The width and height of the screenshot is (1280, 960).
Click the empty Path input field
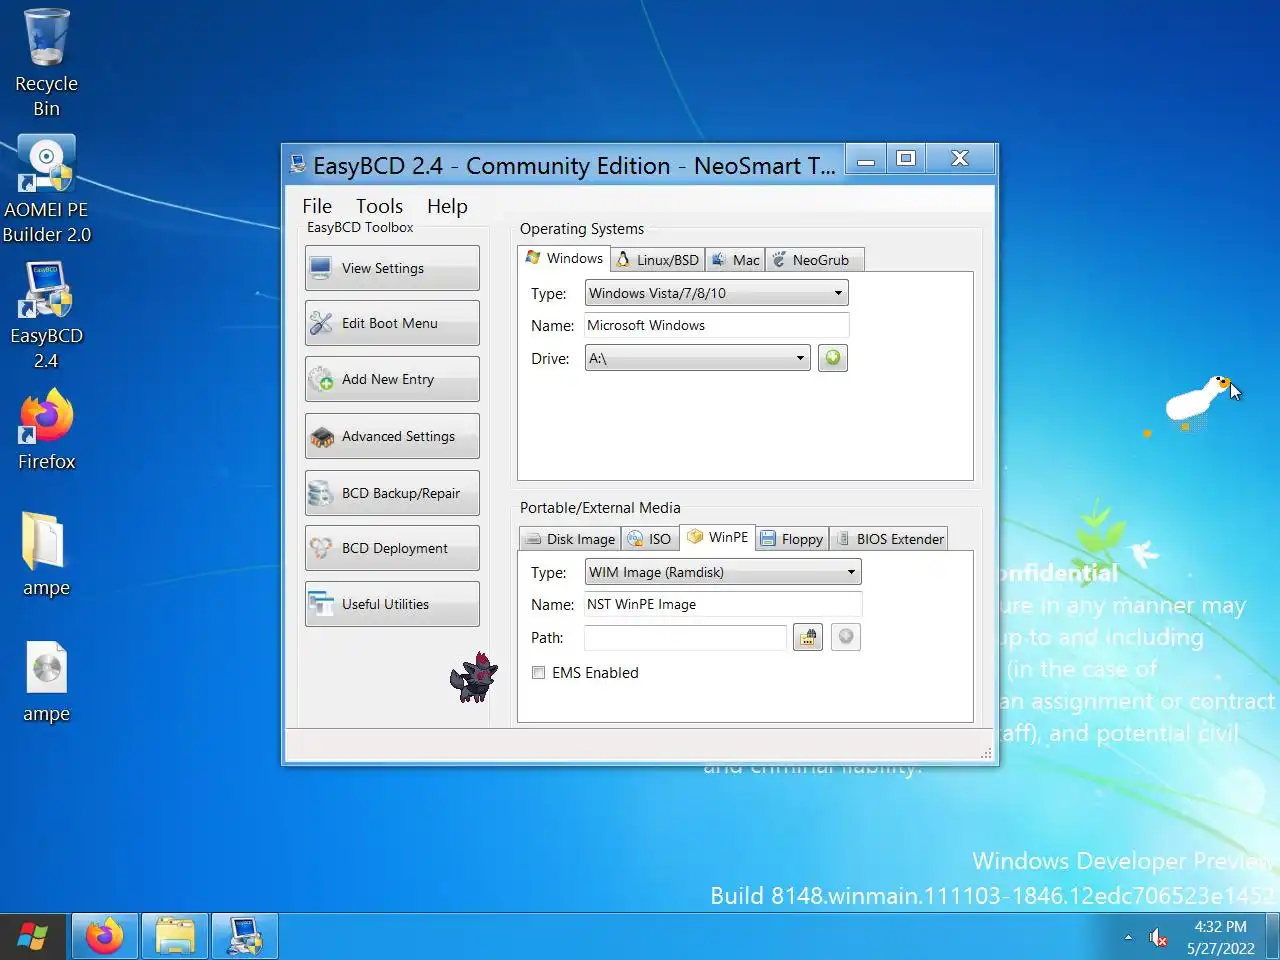coord(685,637)
